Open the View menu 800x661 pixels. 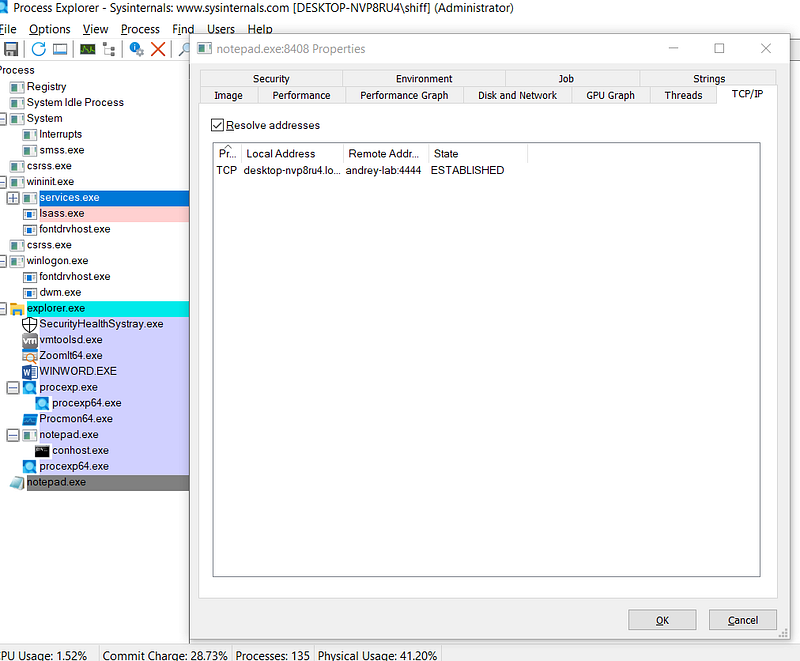(95, 29)
